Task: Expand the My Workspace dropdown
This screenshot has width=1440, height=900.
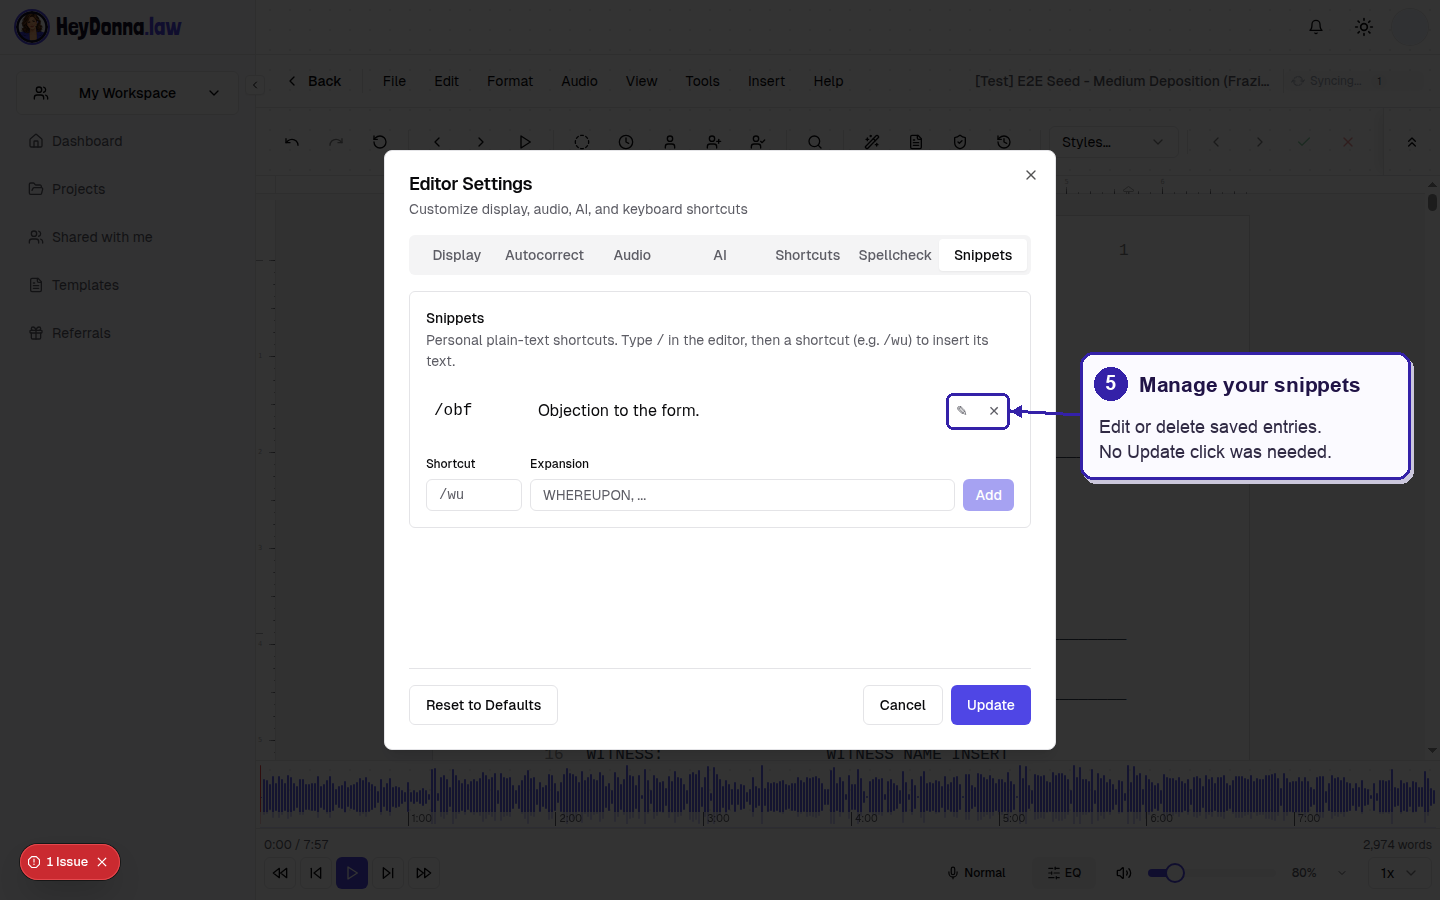Action: [128, 93]
